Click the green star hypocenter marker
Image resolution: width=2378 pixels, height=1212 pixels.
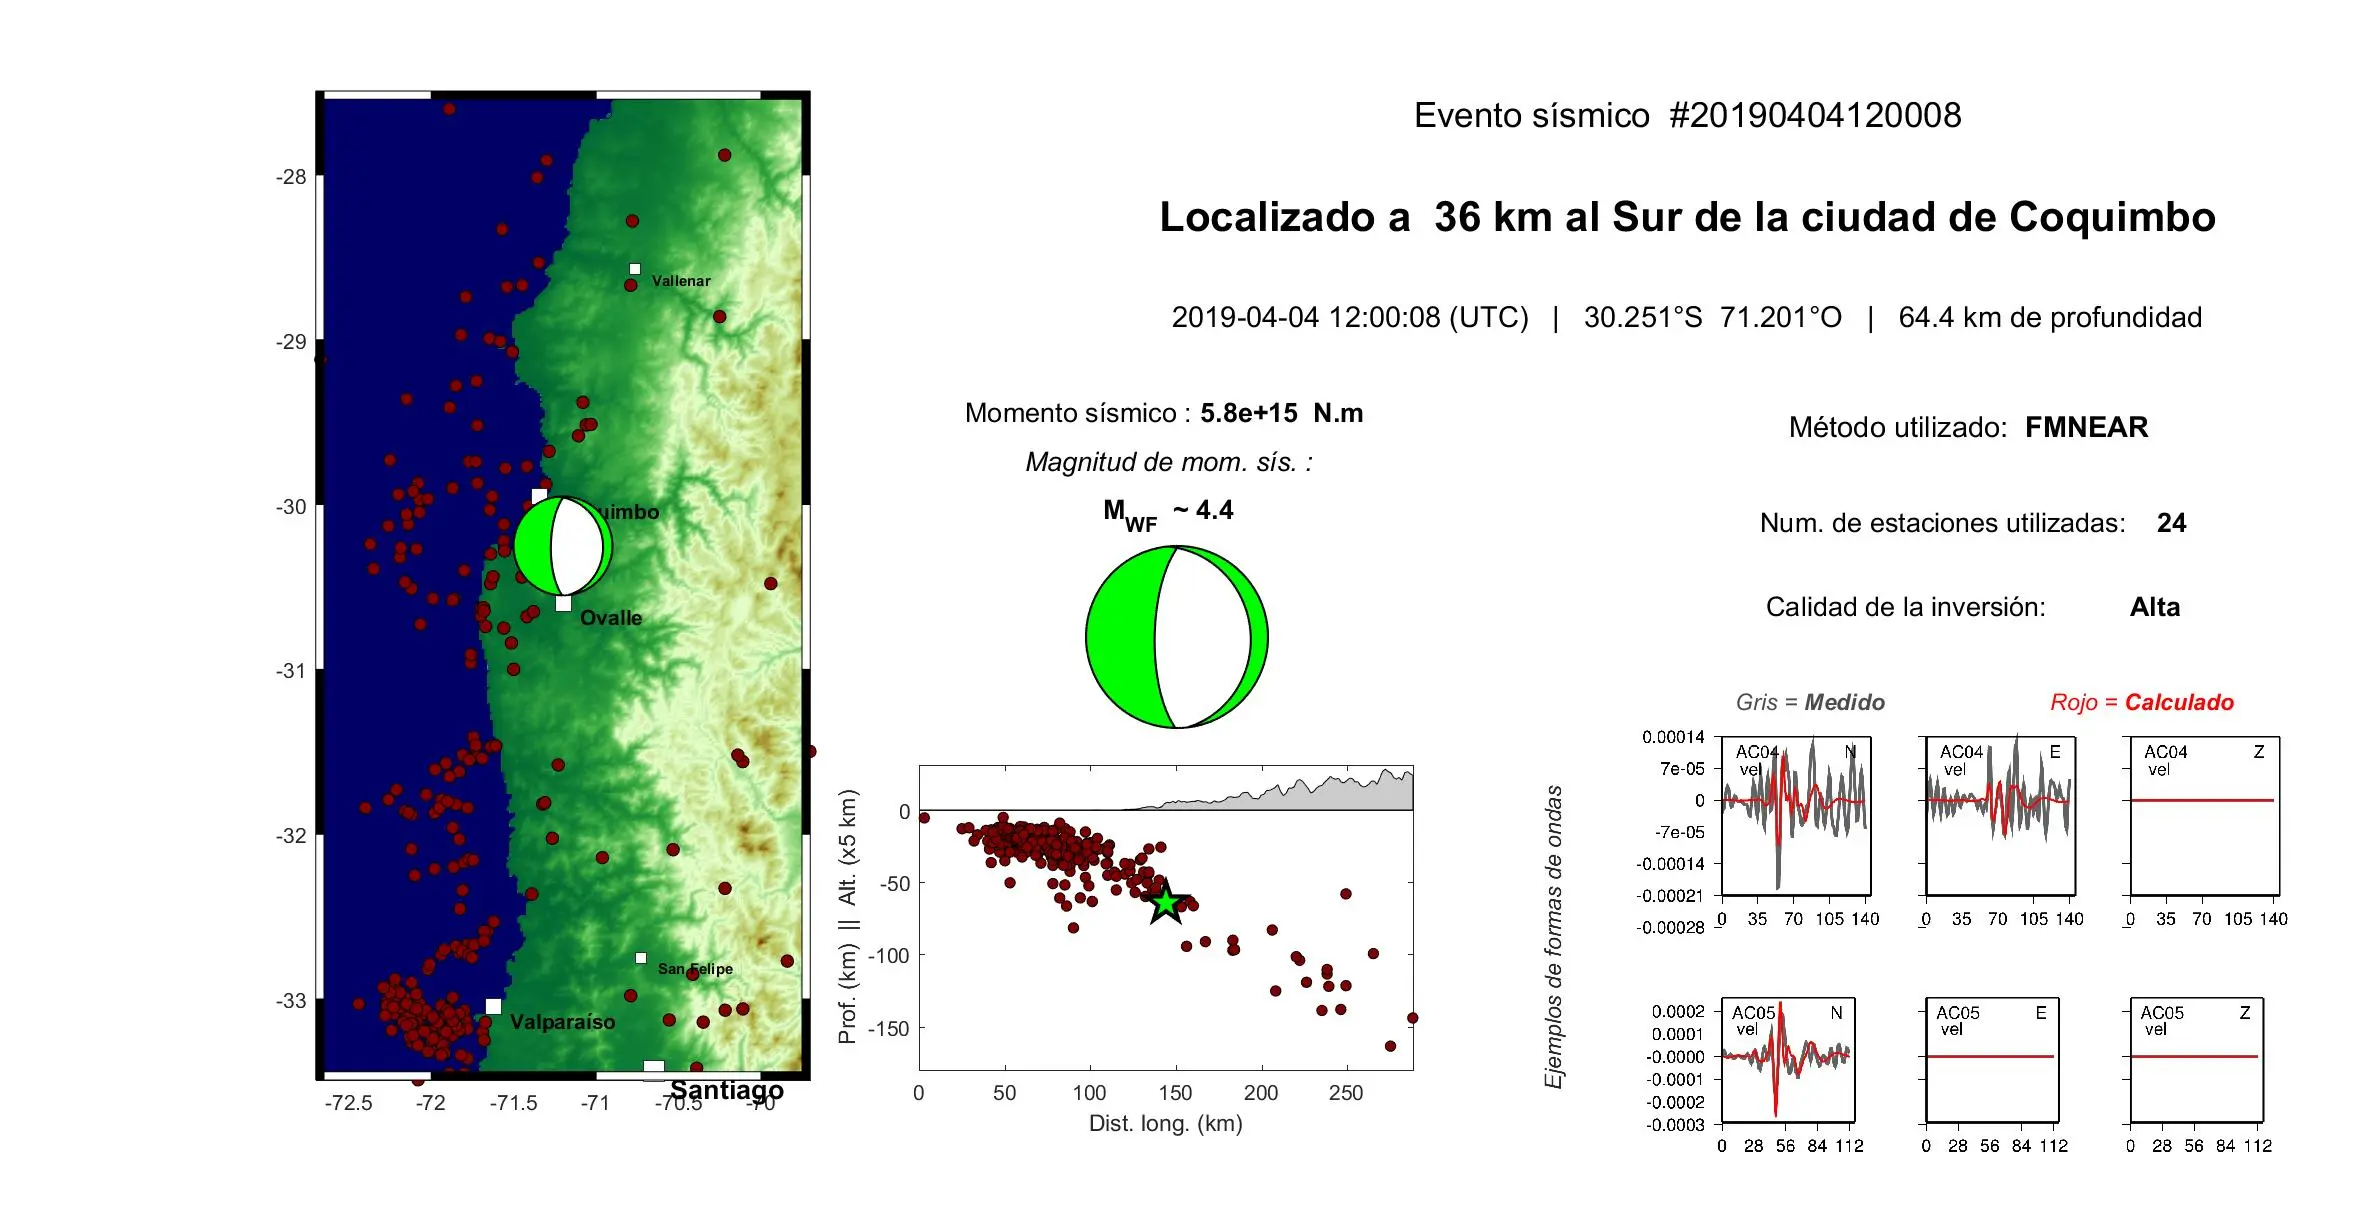[x=1166, y=903]
